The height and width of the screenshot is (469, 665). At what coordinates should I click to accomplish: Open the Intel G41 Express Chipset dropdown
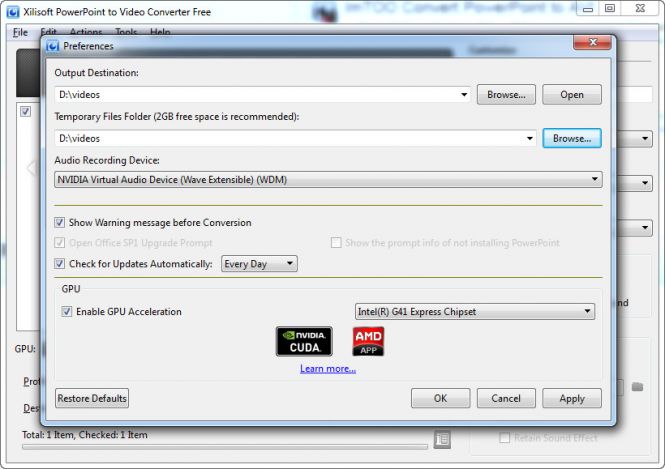(x=475, y=312)
